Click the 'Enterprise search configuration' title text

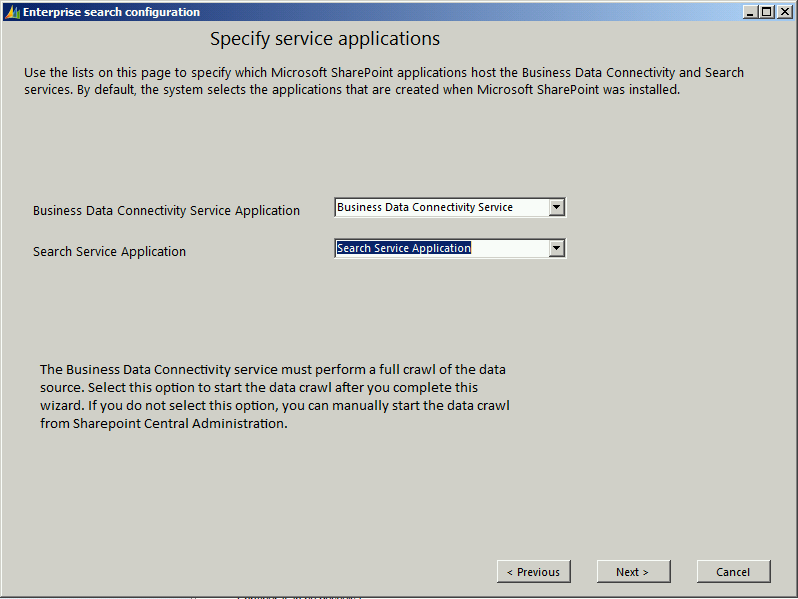click(x=111, y=12)
